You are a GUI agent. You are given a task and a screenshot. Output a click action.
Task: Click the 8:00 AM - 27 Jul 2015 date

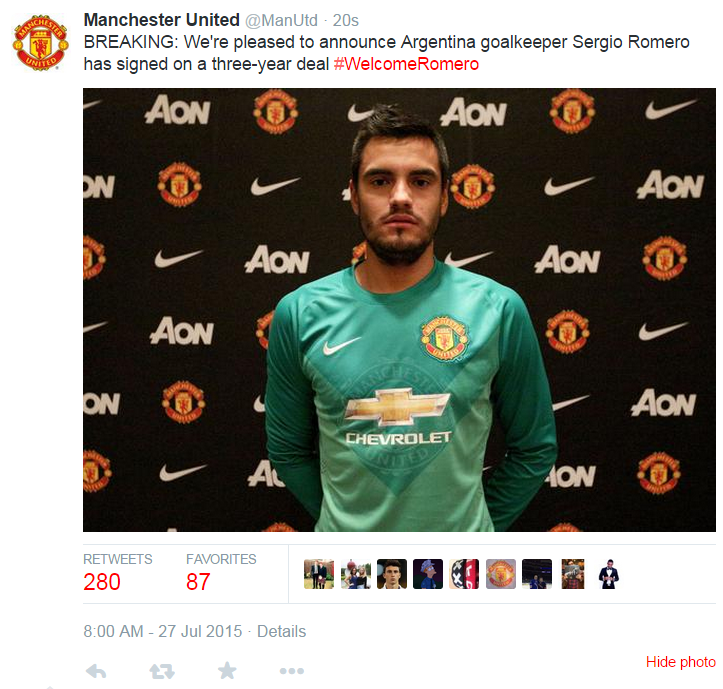click(x=162, y=631)
